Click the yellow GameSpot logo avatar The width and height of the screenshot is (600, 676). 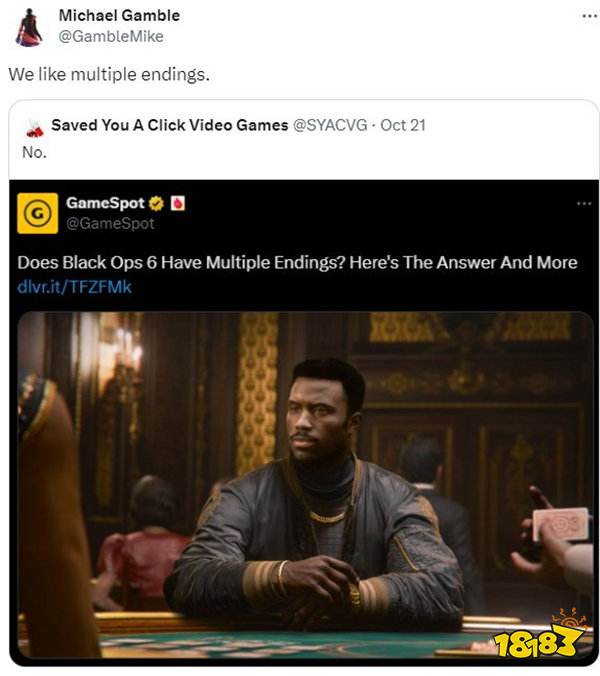click(38, 213)
